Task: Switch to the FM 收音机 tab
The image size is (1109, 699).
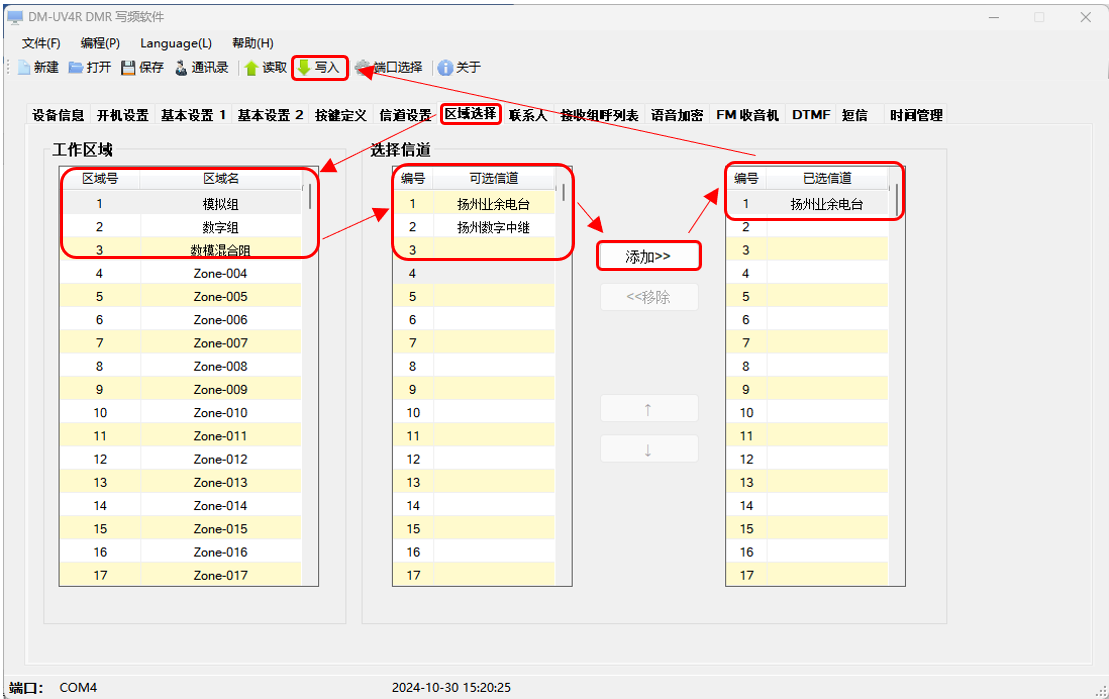Action: [747, 115]
